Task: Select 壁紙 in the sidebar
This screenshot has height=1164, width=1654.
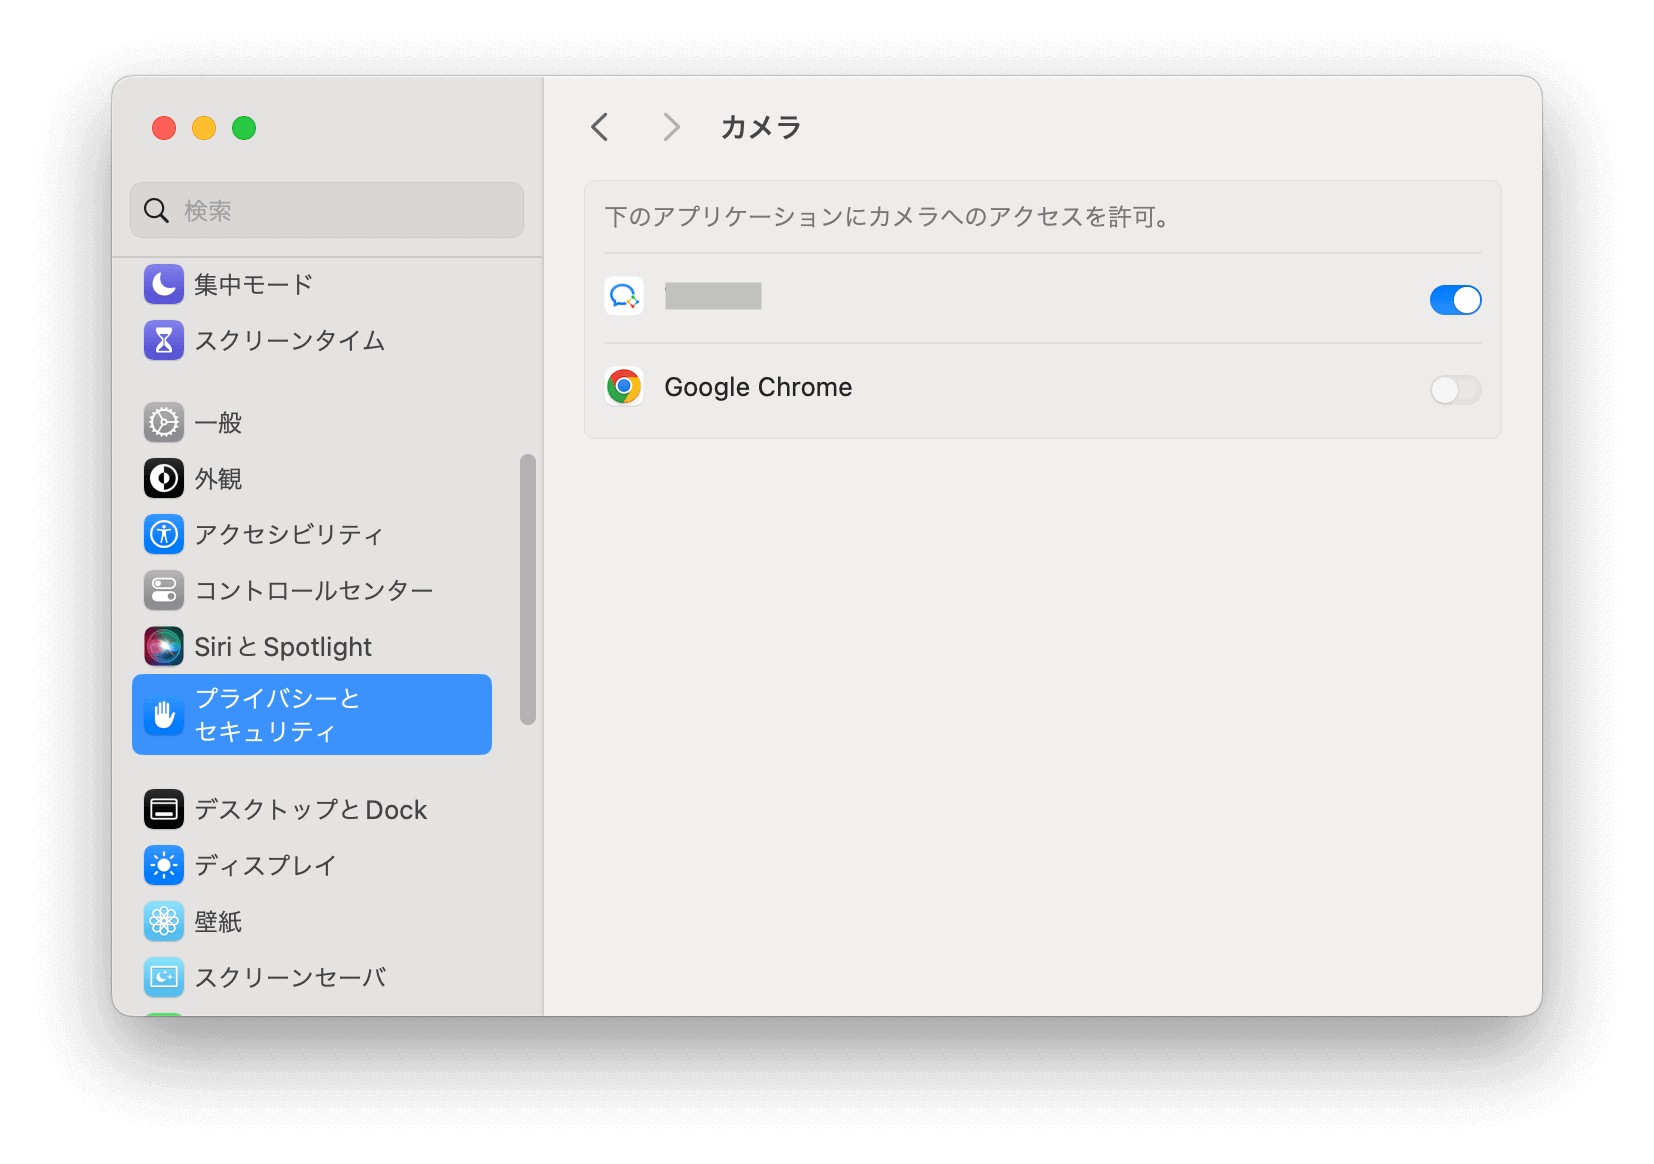Action: [x=312, y=921]
